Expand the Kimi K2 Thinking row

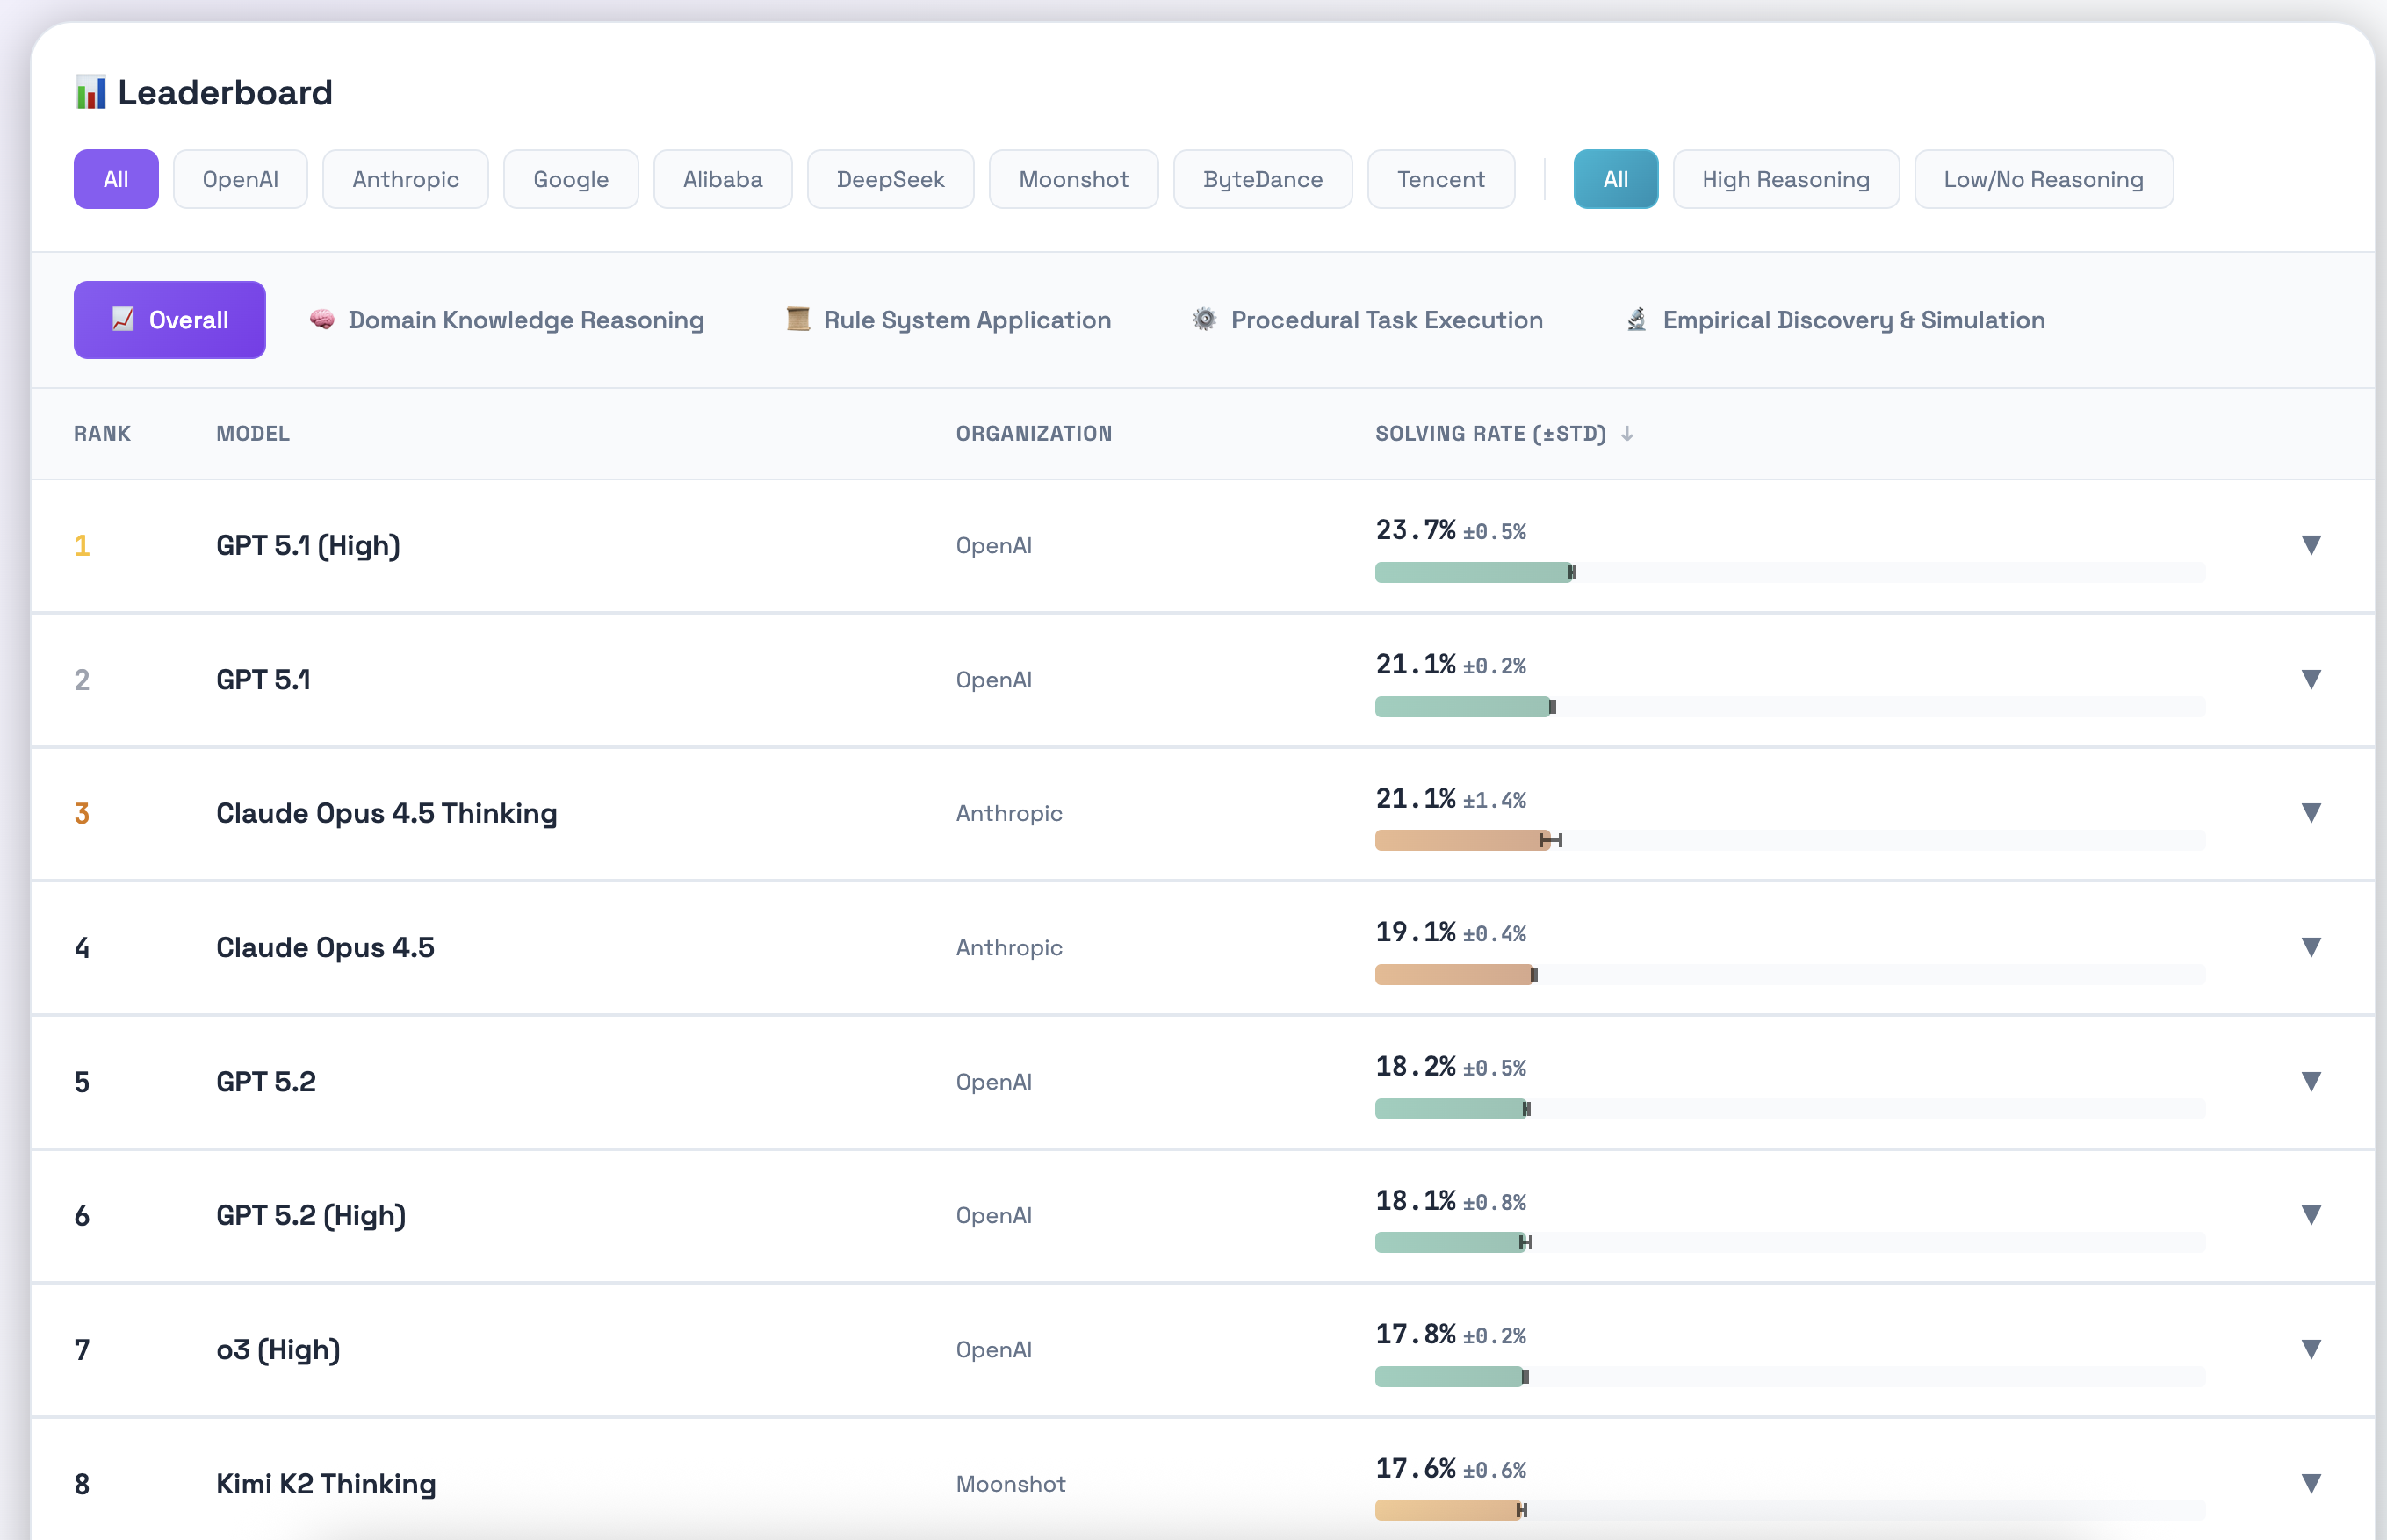pos(2310,1484)
